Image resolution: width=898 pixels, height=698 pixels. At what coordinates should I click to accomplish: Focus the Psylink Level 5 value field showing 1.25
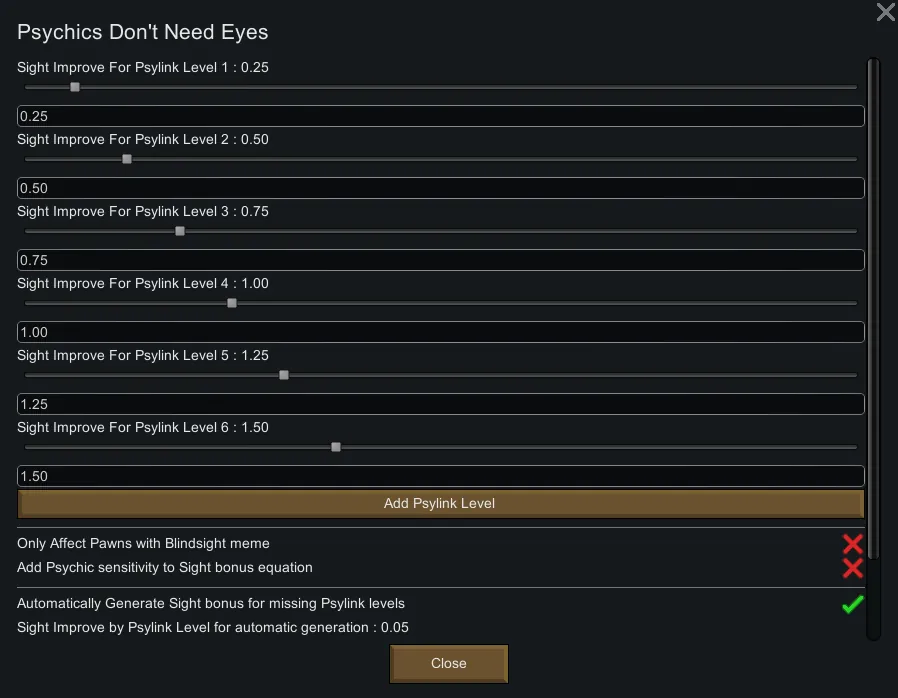(x=440, y=404)
